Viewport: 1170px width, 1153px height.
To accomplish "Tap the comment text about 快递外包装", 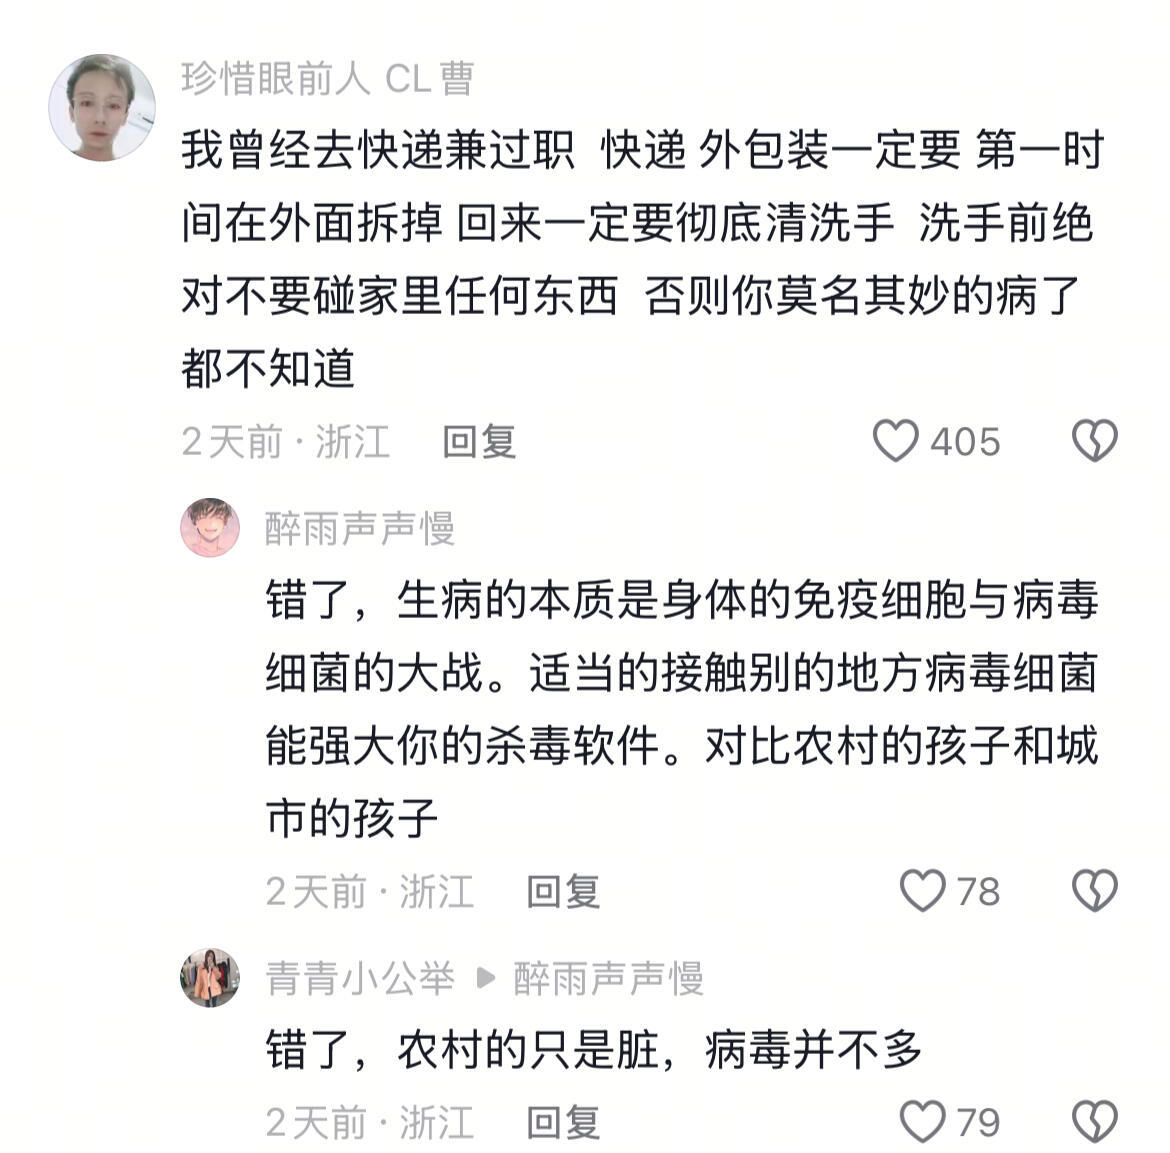I will pyautogui.click(x=642, y=259).
